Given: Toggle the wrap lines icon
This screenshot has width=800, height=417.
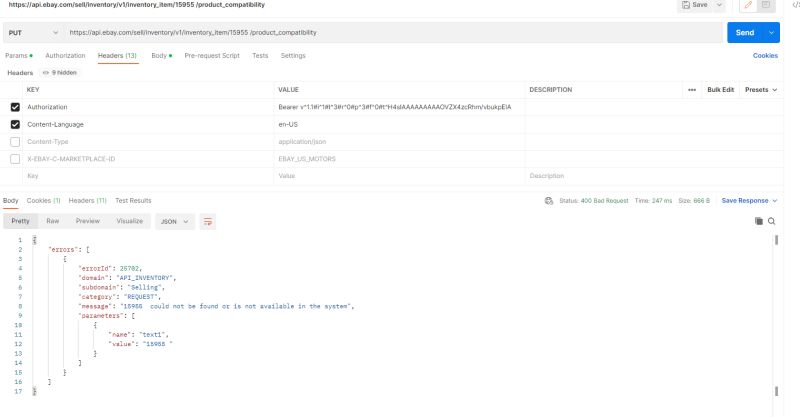Looking at the screenshot, I should 208,222.
